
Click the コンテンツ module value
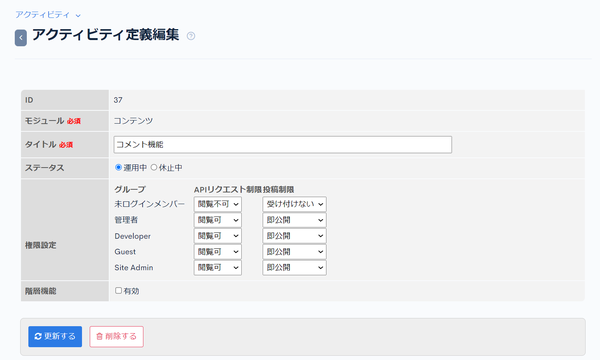(x=133, y=121)
